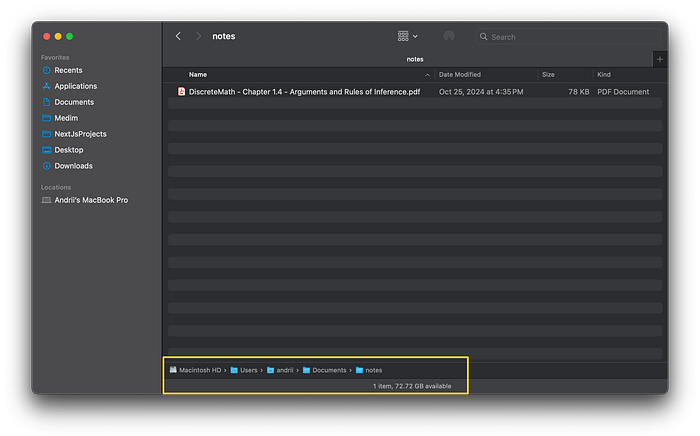700x436 pixels.
Task: Click the 78 KB size value
Action: [x=579, y=92]
